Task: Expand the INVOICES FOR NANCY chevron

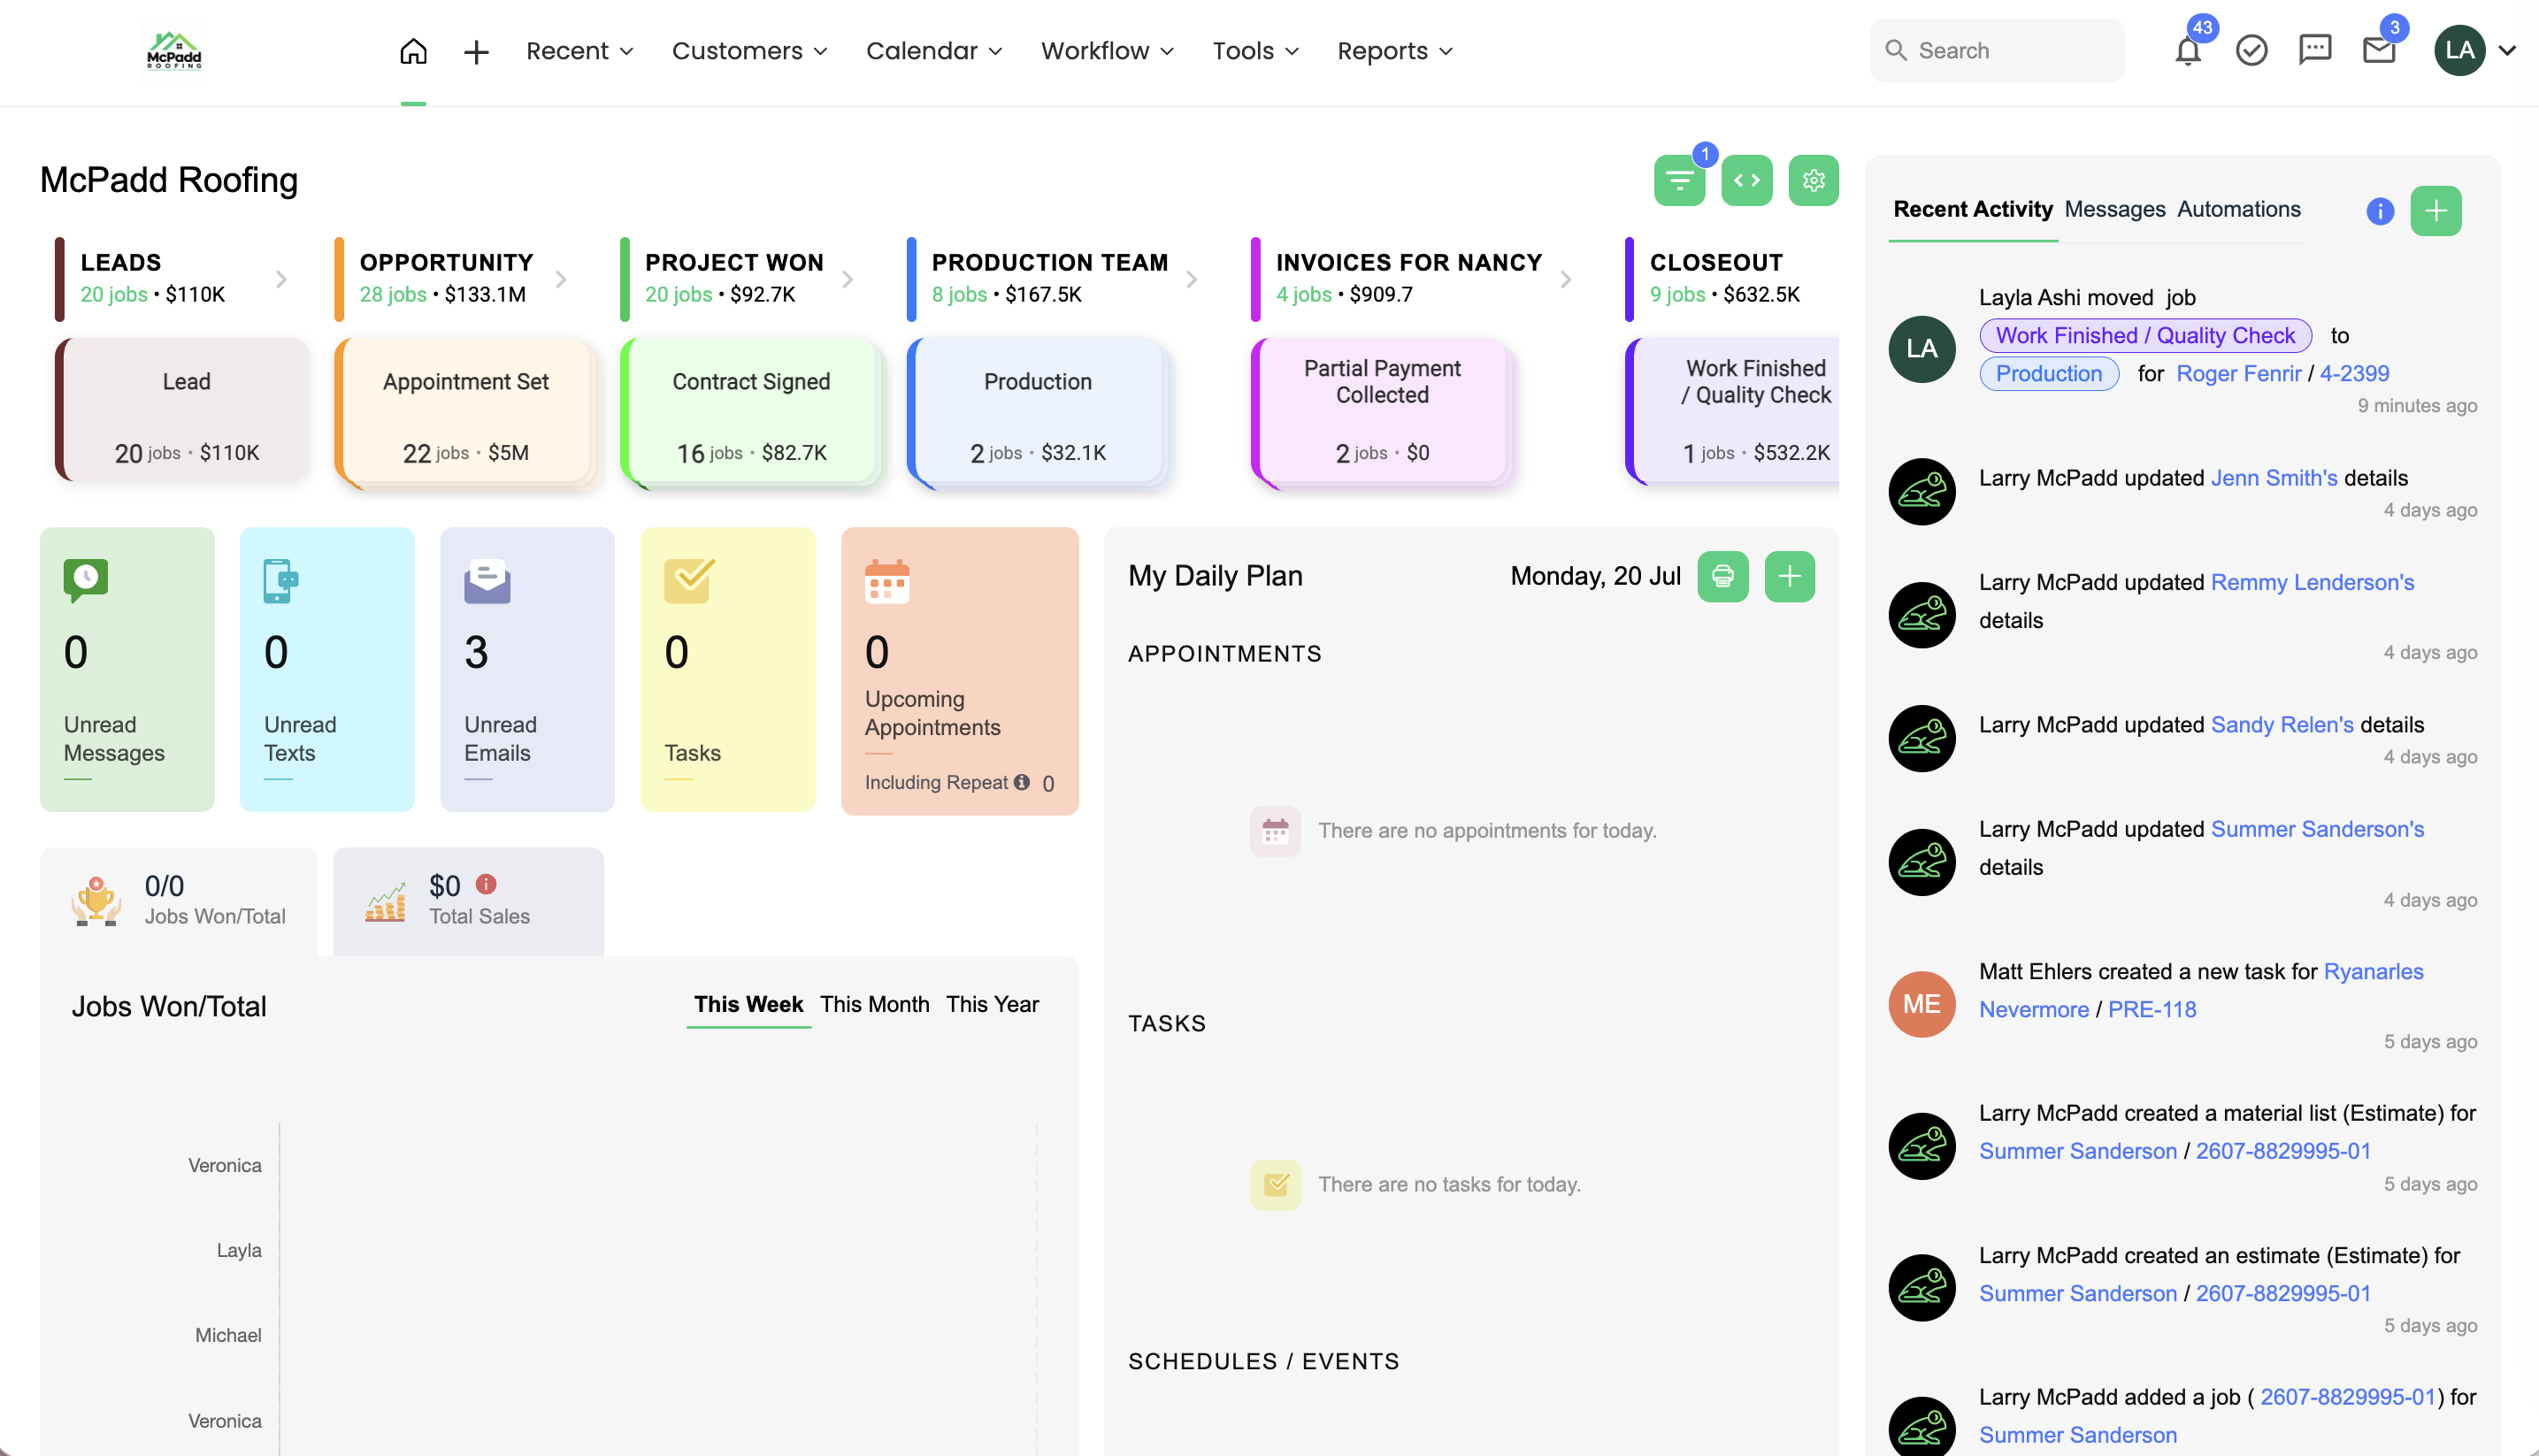Action: tap(1566, 279)
